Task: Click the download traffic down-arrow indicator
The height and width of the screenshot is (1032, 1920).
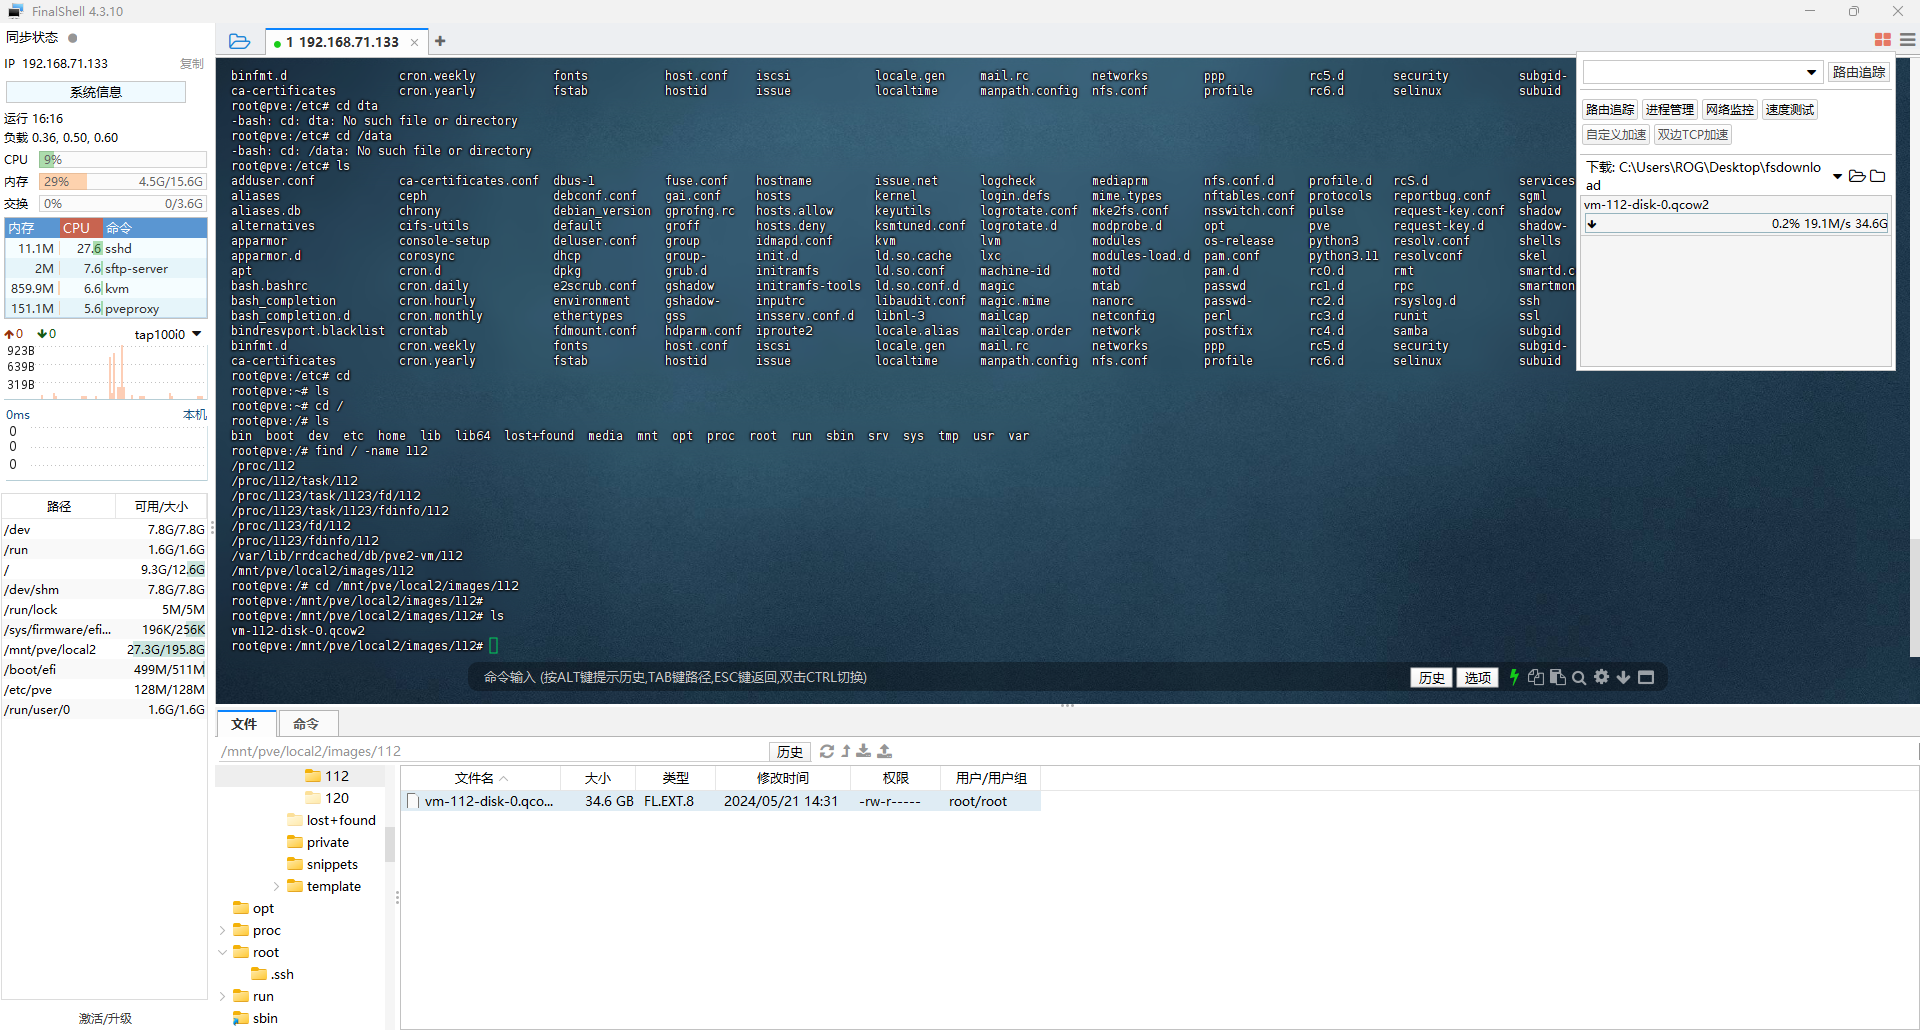Action: pos(42,334)
